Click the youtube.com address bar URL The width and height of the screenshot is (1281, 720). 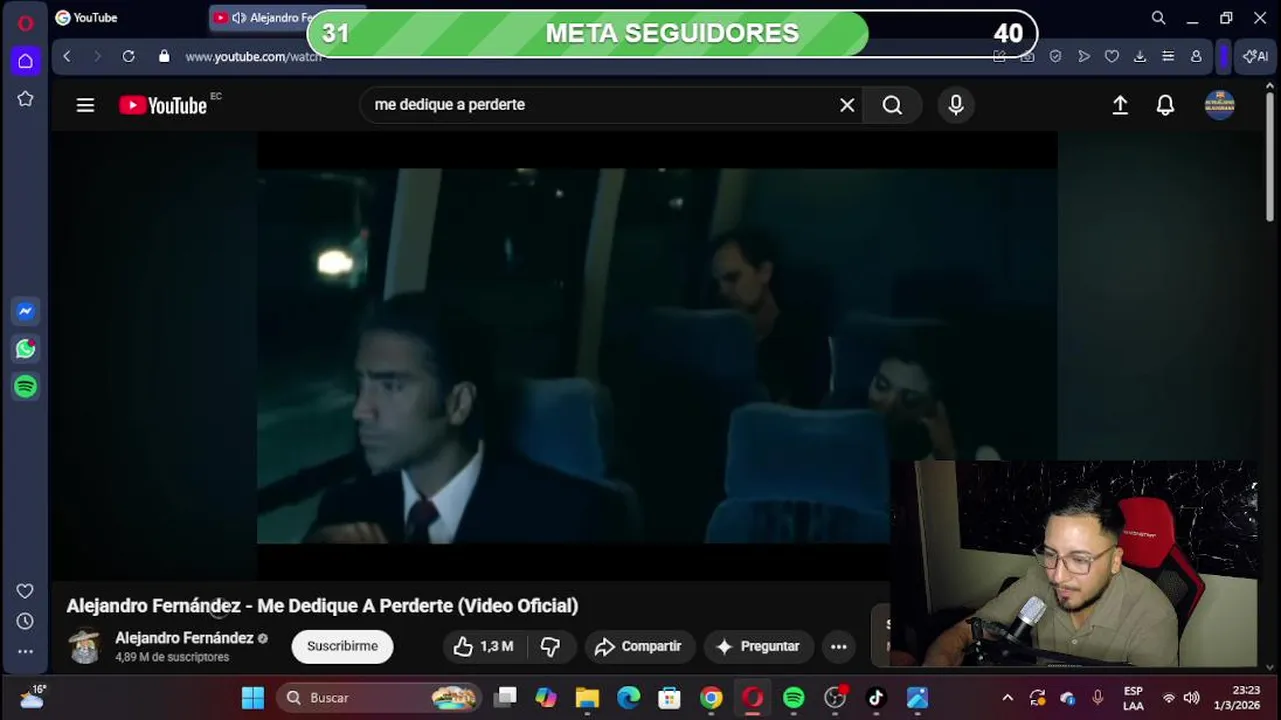253,57
